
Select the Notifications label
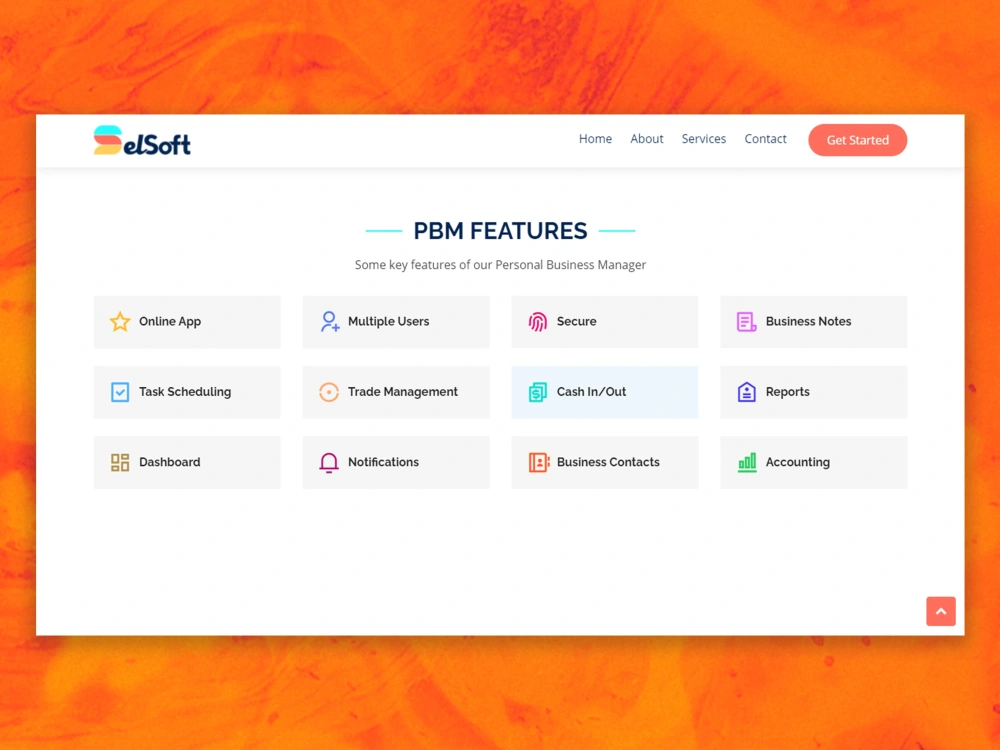(x=383, y=462)
